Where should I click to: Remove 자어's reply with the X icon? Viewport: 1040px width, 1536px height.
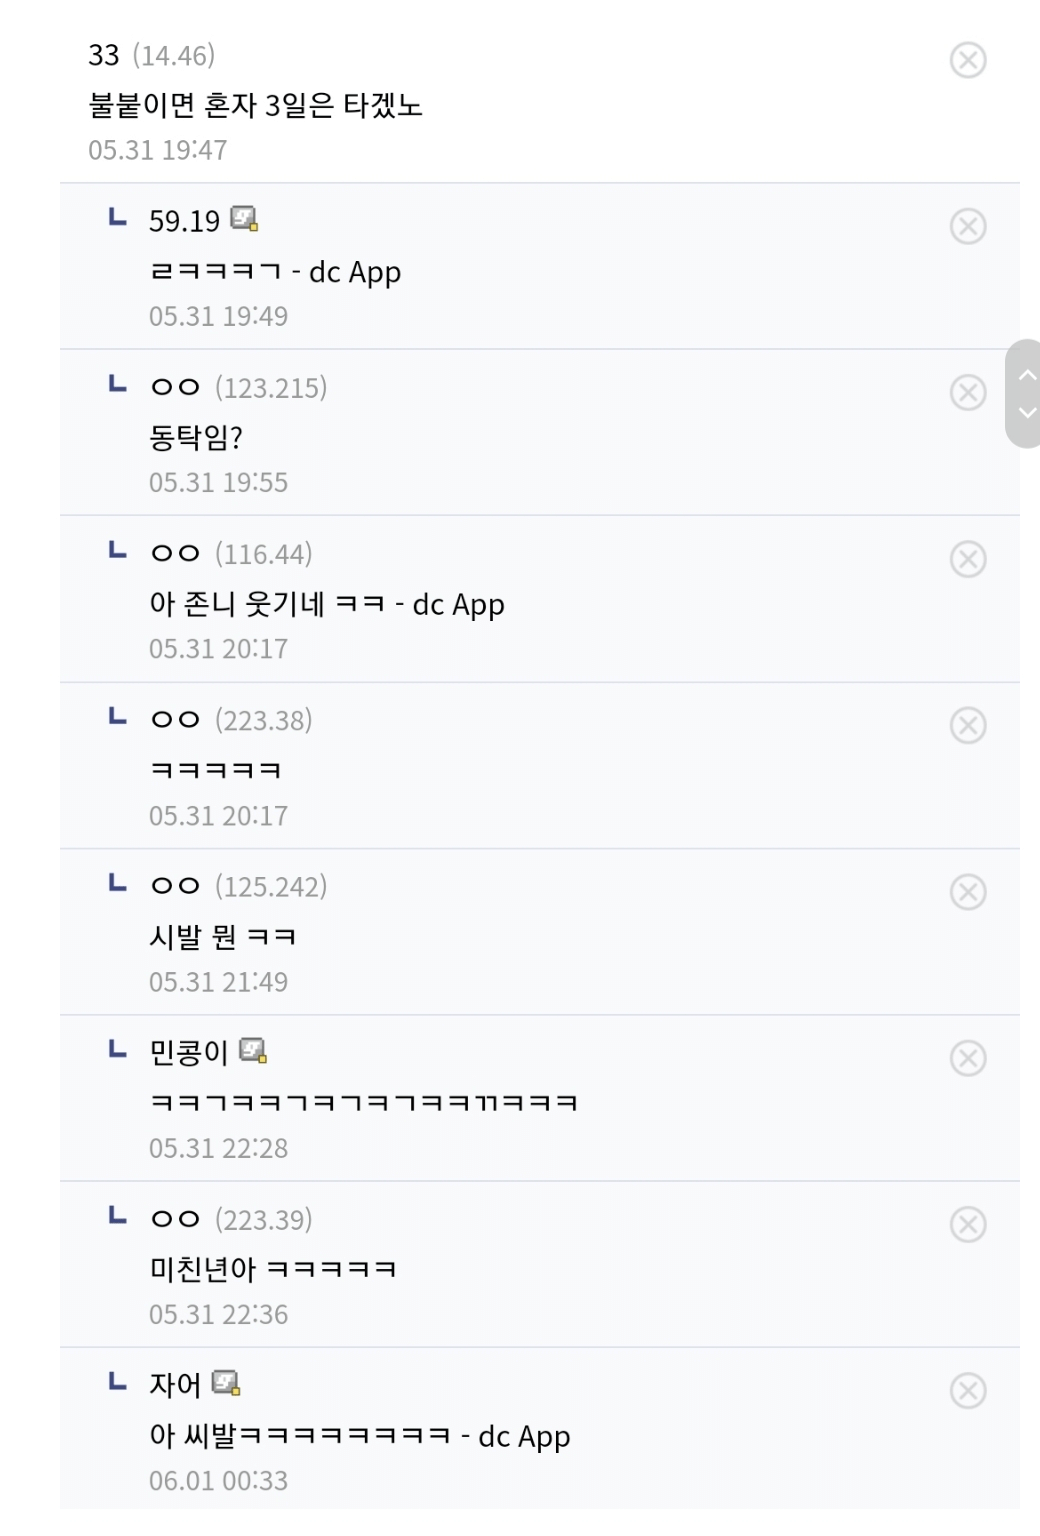pyautogui.click(x=967, y=1391)
